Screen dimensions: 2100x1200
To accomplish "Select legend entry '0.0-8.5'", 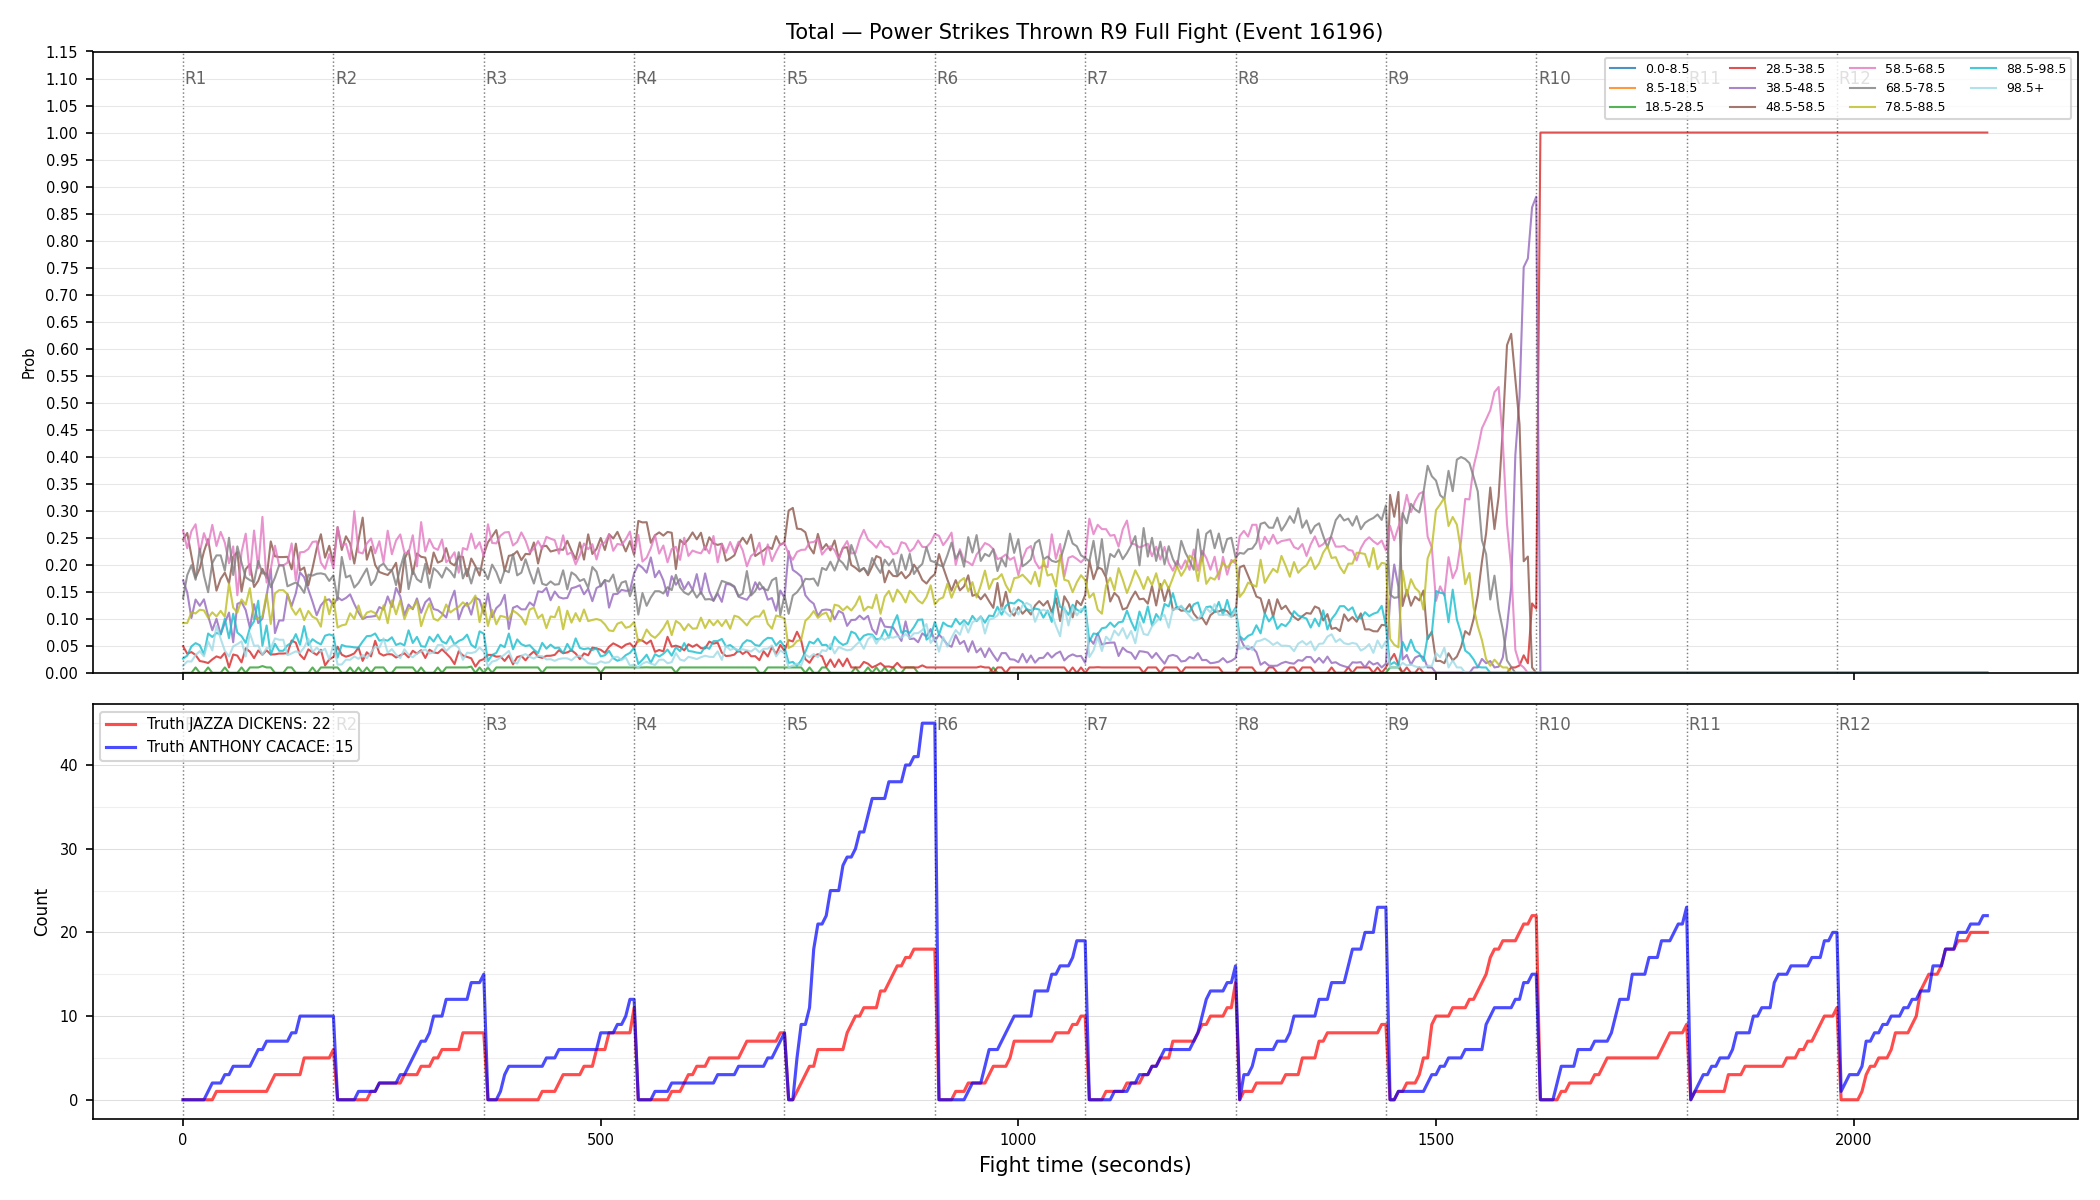I will coord(1649,69).
